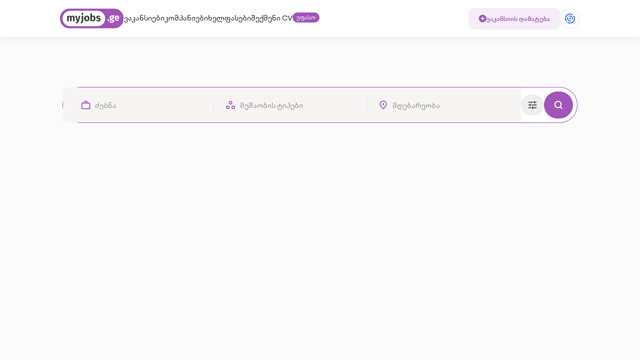
Task: Run search with purple magnifier button
Action: (558, 105)
